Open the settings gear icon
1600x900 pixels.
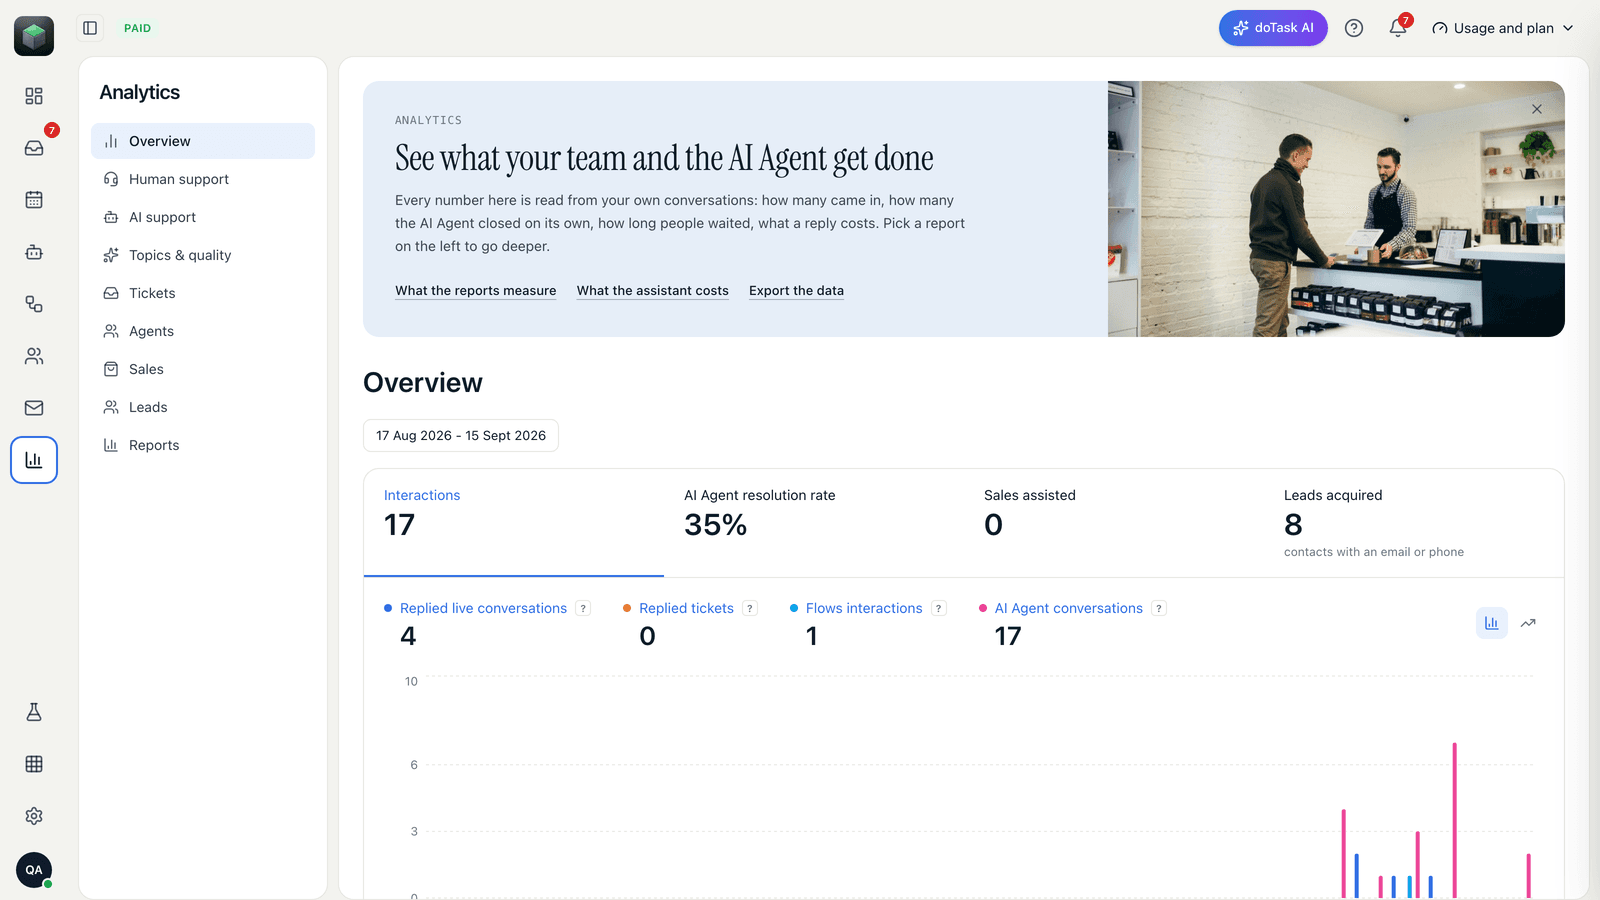click(x=34, y=816)
